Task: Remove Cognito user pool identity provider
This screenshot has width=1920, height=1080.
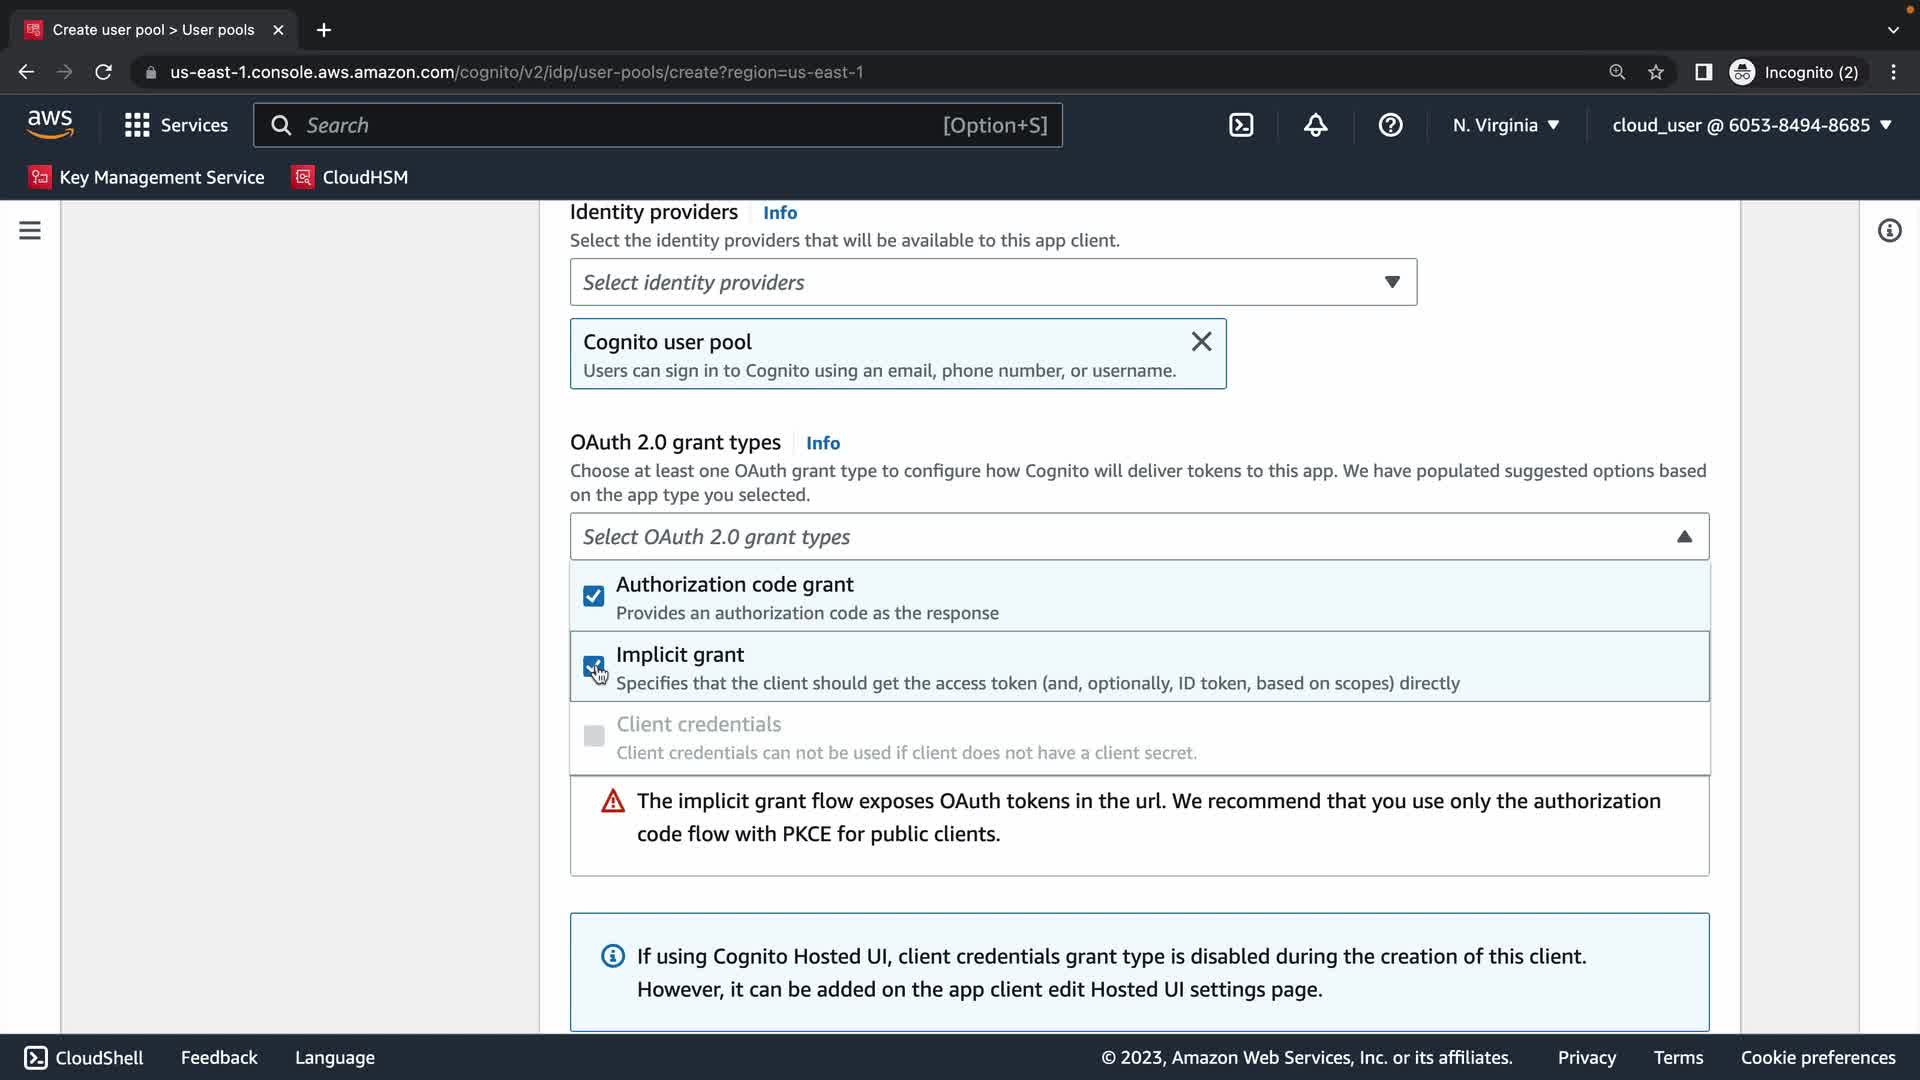Action: (1201, 342)
